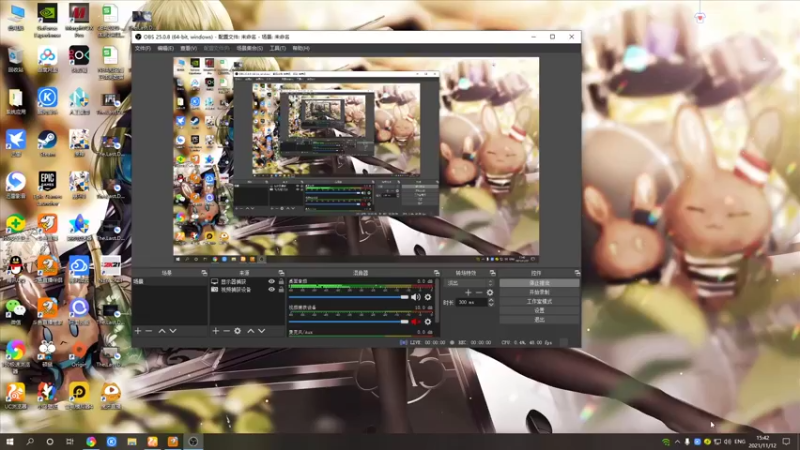Image resolution: width=800 pixels, height=450 pixels.
Task: Unmute the red 视频捕获设备 mixer speaker
Action: coord(415,322)
